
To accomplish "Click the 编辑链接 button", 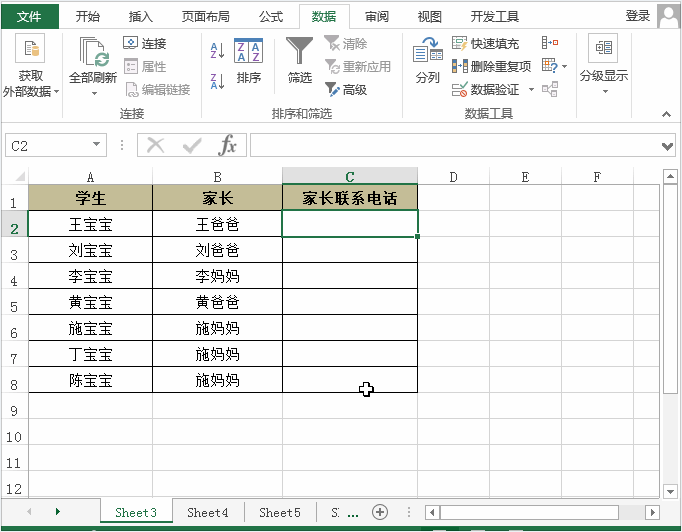I will click(x=158, y=90).
